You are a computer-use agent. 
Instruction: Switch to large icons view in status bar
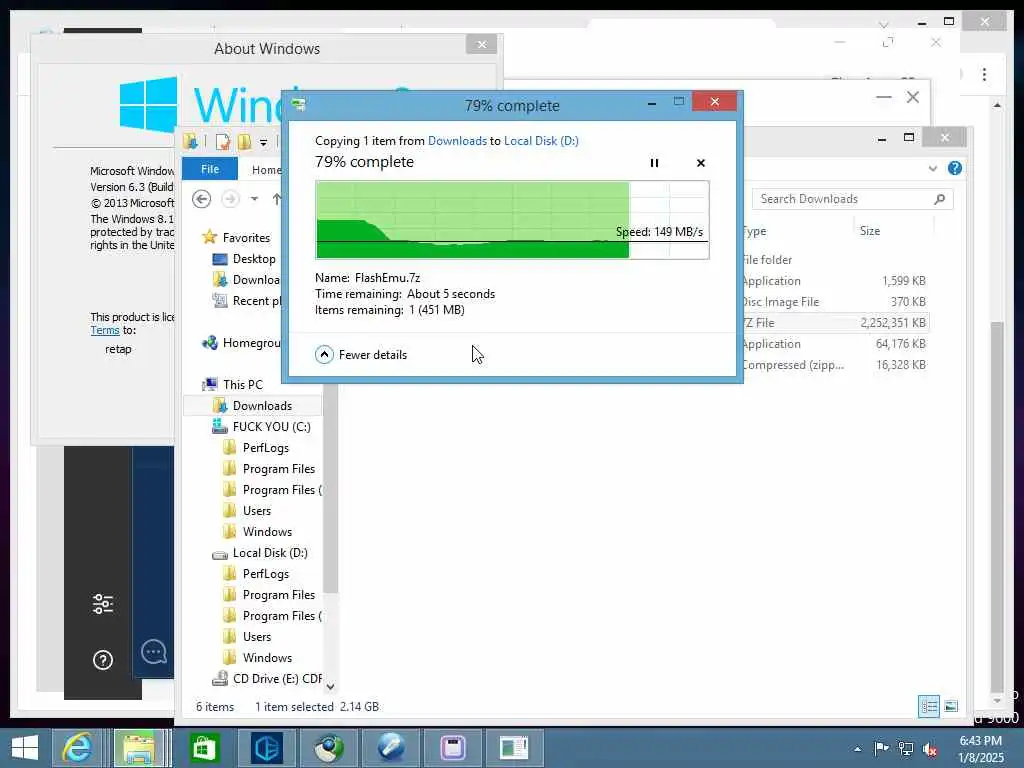(x=951, y=706)
